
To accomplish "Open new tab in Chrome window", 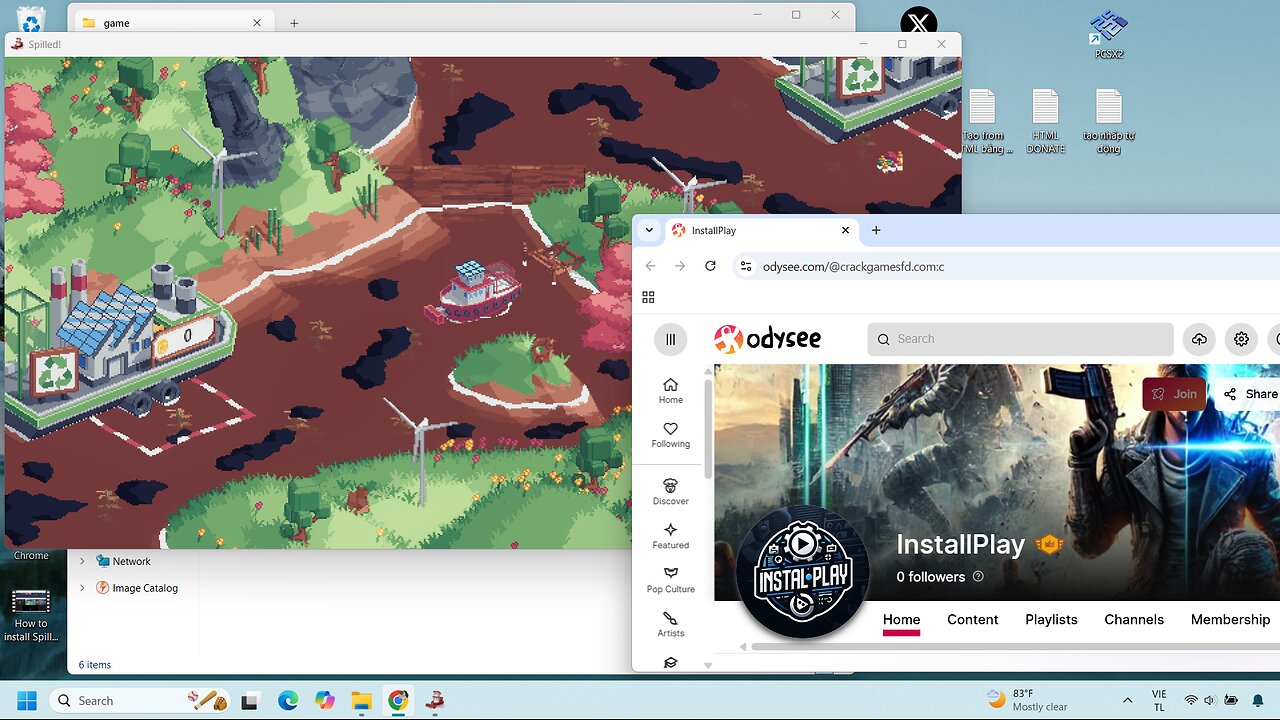I will click(876, 230).
